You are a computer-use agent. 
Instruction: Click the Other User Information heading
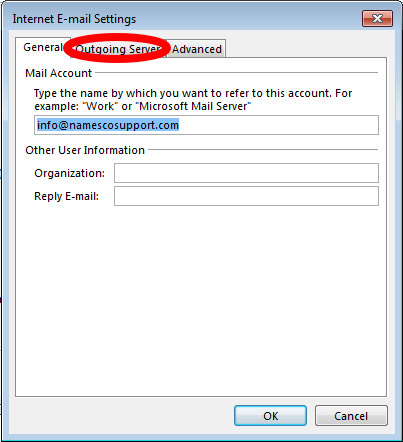click(85, 150)
